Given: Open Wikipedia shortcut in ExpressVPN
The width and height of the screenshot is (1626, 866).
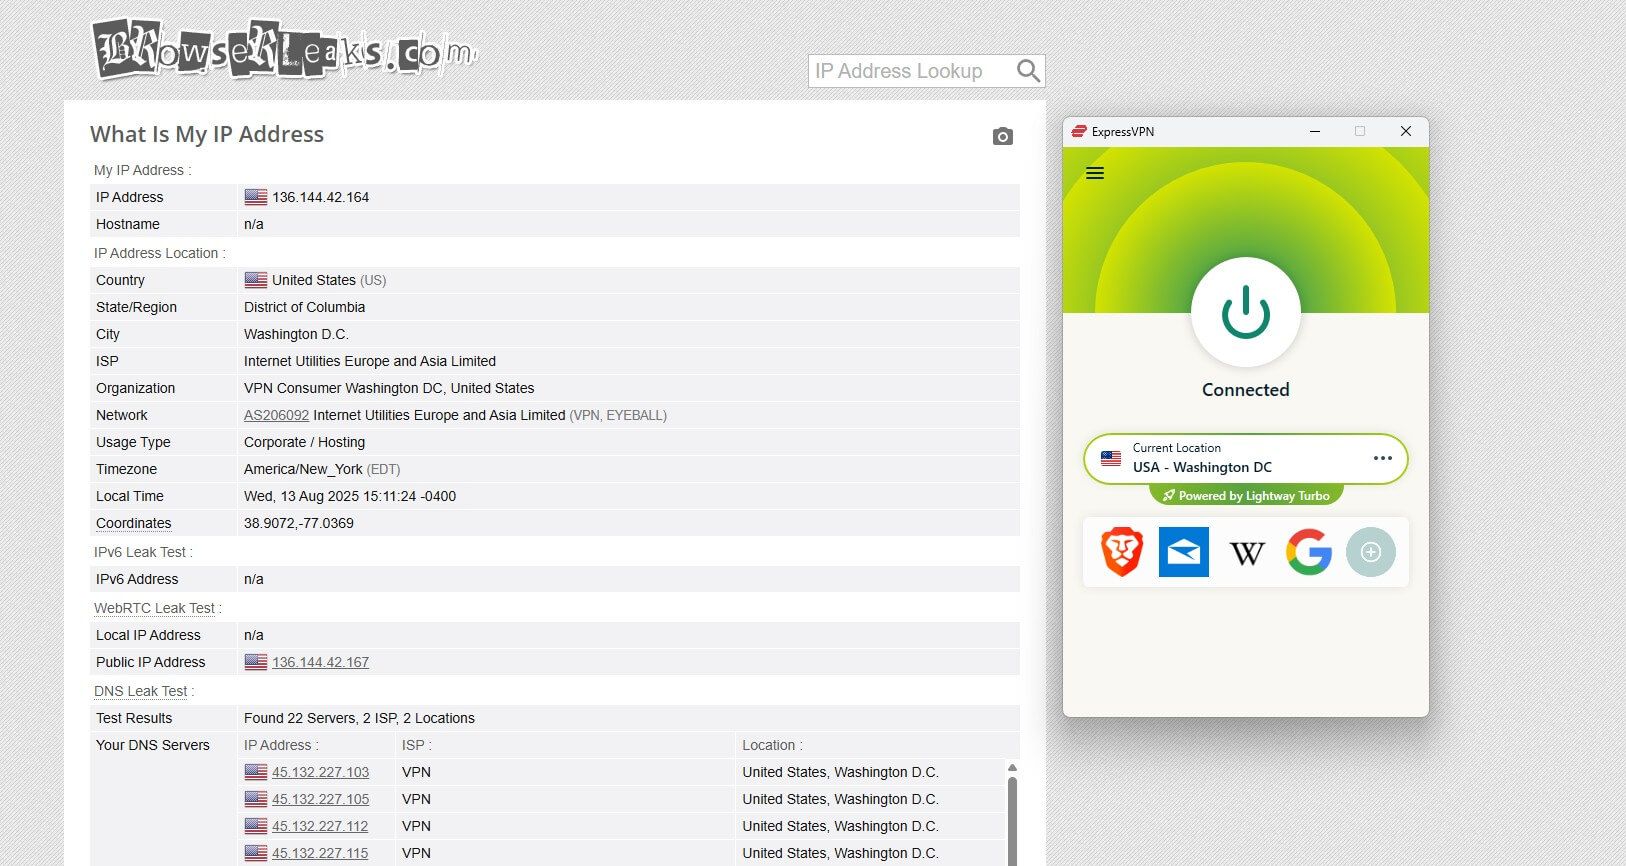Looking at the screenshot, I should coord(1247,552).
